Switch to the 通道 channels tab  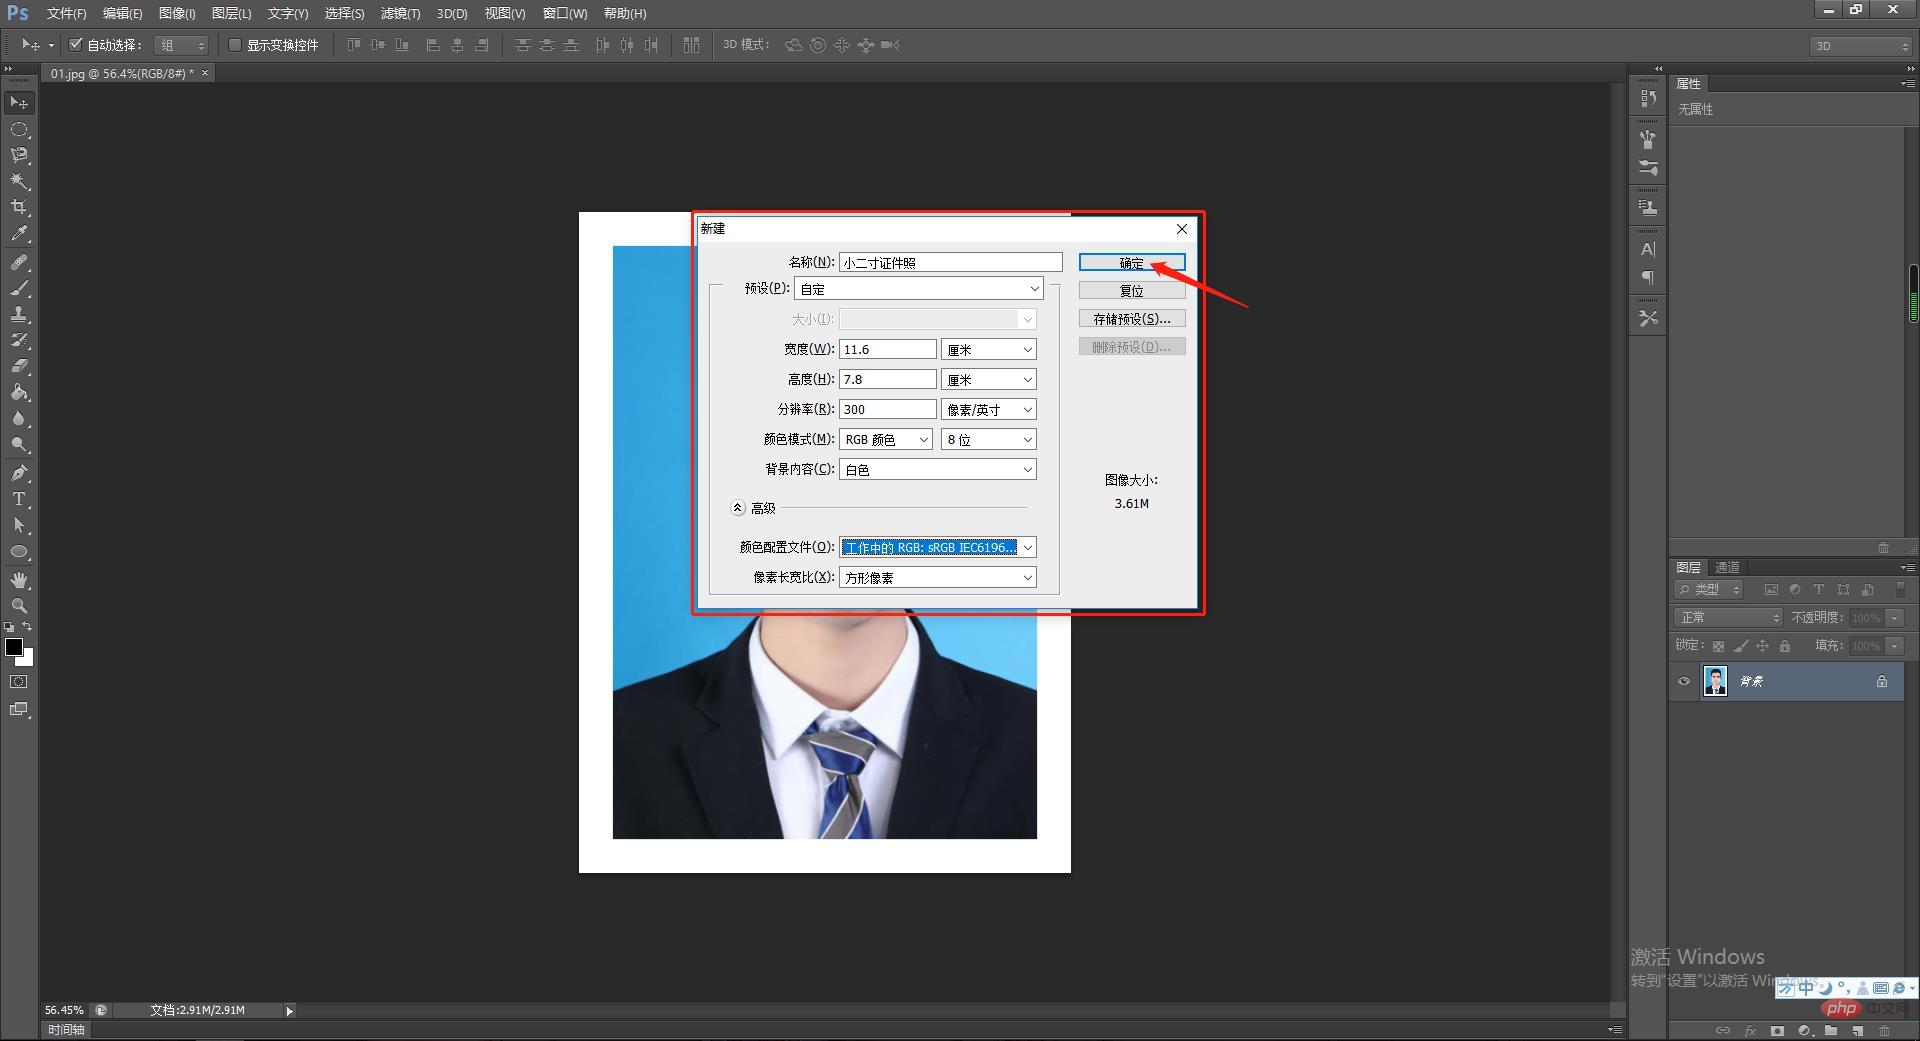[x=1727, y=567]
